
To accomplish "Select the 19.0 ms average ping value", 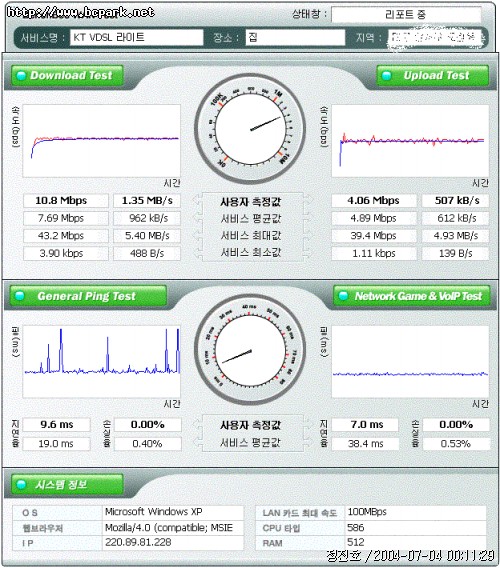I will tap(57, 444).
